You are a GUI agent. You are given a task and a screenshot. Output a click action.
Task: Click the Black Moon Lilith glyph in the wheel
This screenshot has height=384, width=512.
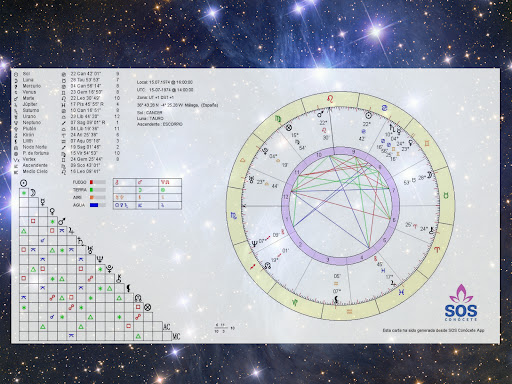pos(337,300)
